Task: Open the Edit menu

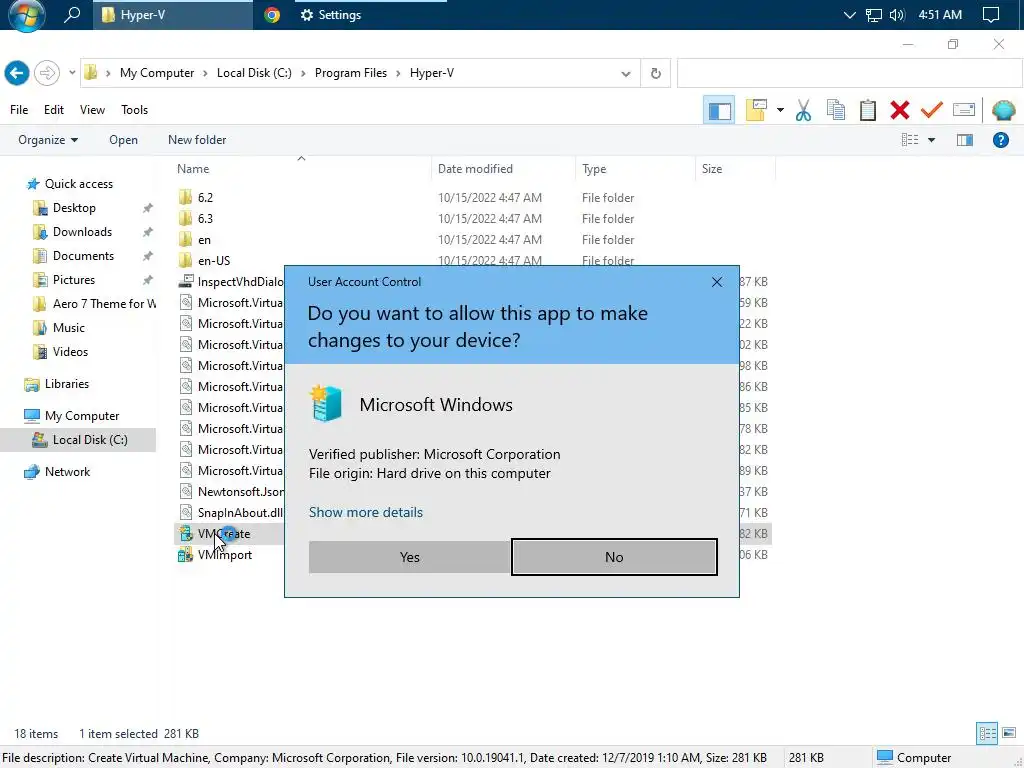Action: click(x=54, y=110)
